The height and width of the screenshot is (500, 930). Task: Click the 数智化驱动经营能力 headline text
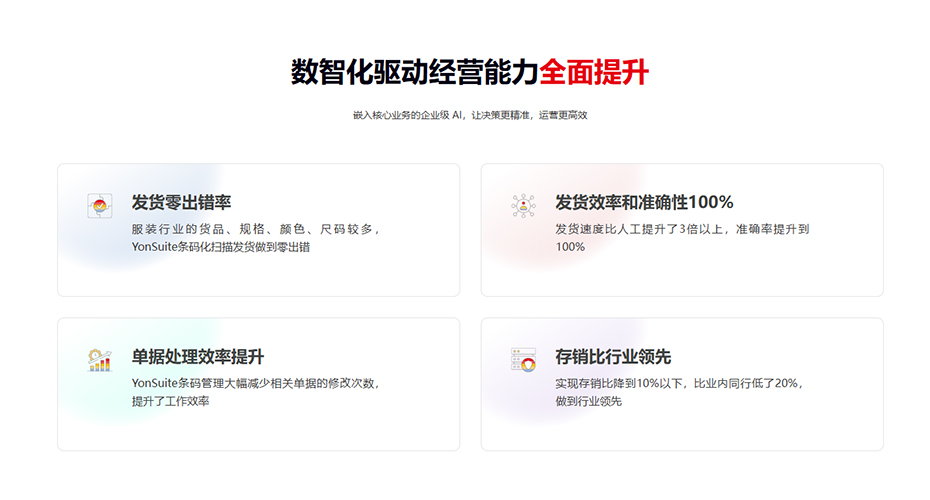[x=414, y=73]
